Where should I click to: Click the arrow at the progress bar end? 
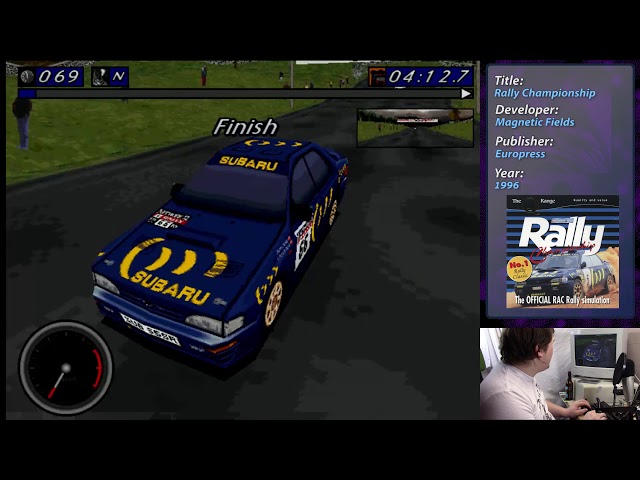[466, 94]
